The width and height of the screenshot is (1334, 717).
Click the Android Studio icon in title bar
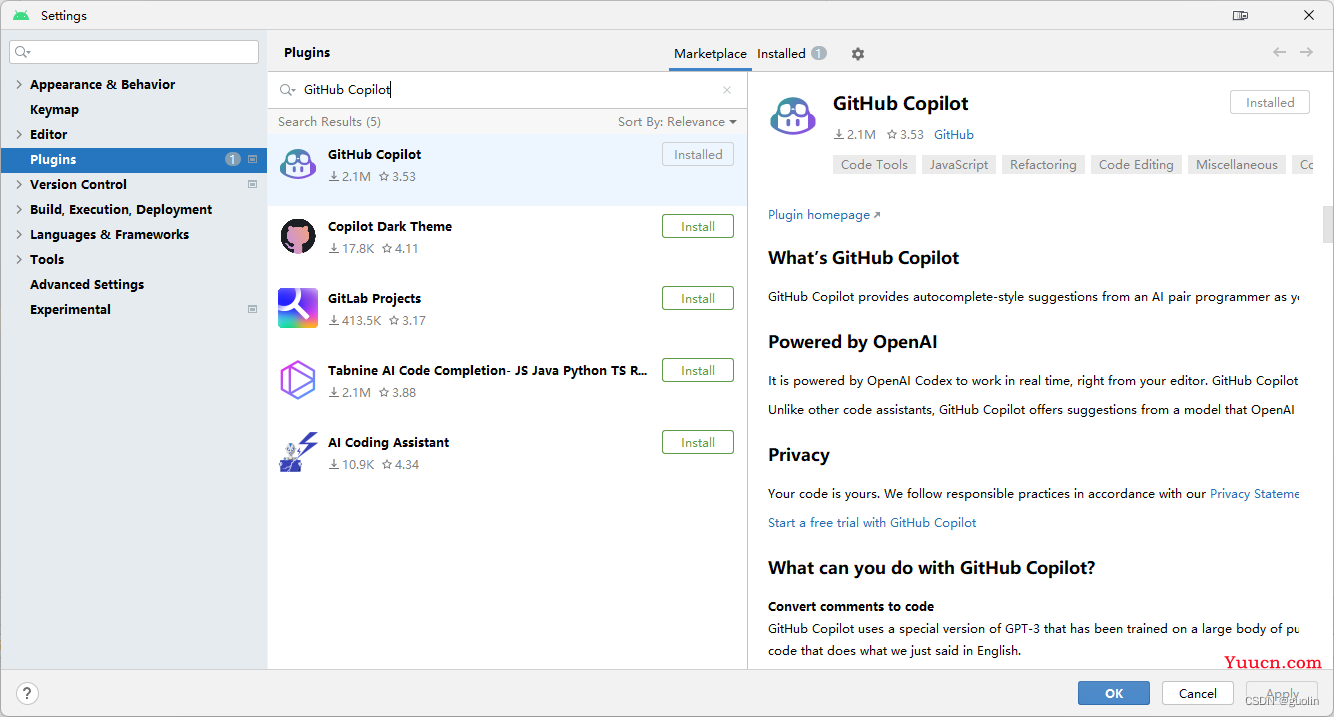(21, 15)
